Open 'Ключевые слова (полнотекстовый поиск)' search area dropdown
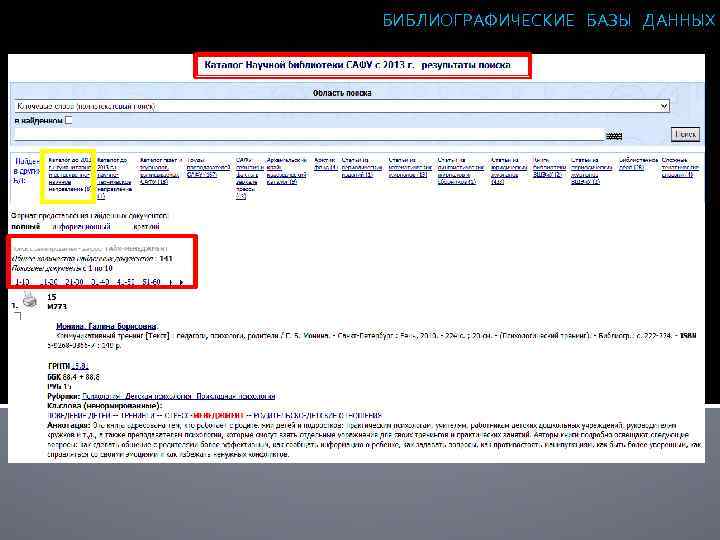The image size is (720, 540). click(x=342, y=107)
